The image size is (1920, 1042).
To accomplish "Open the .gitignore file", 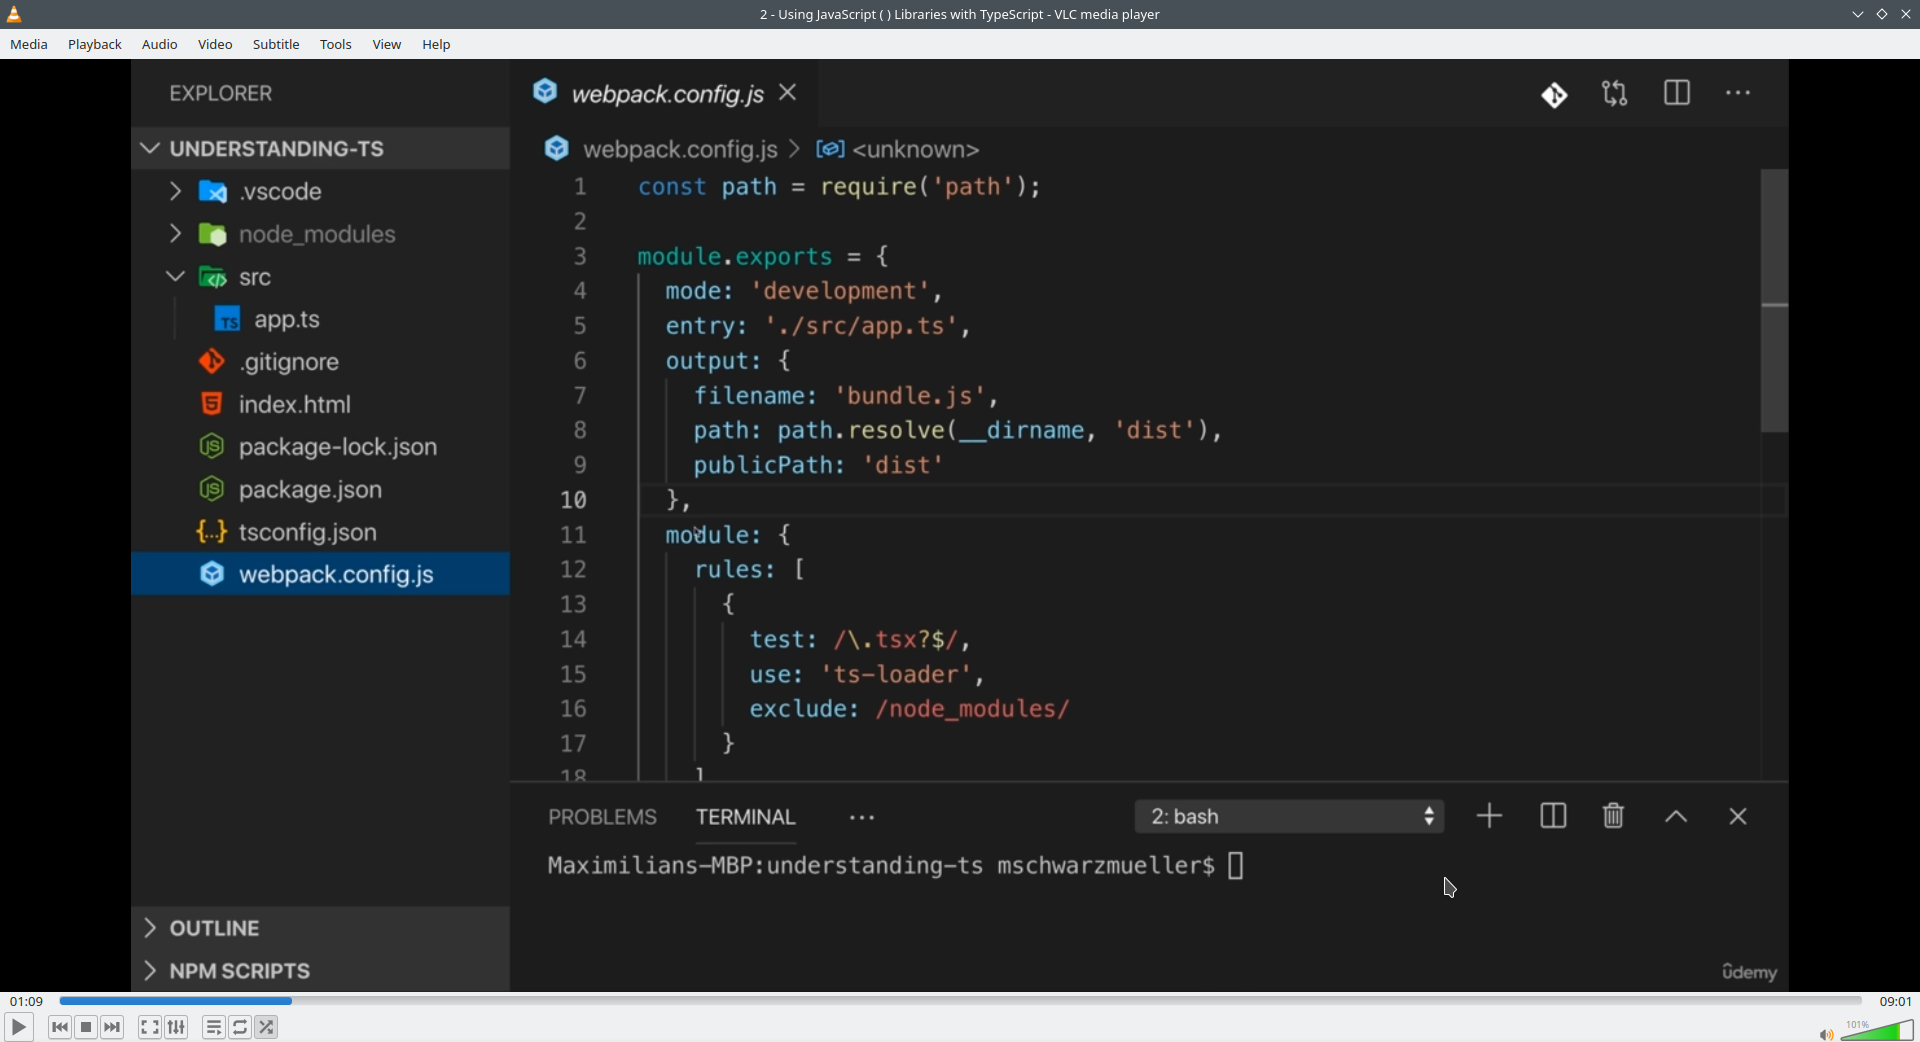I will pos(320,362).
